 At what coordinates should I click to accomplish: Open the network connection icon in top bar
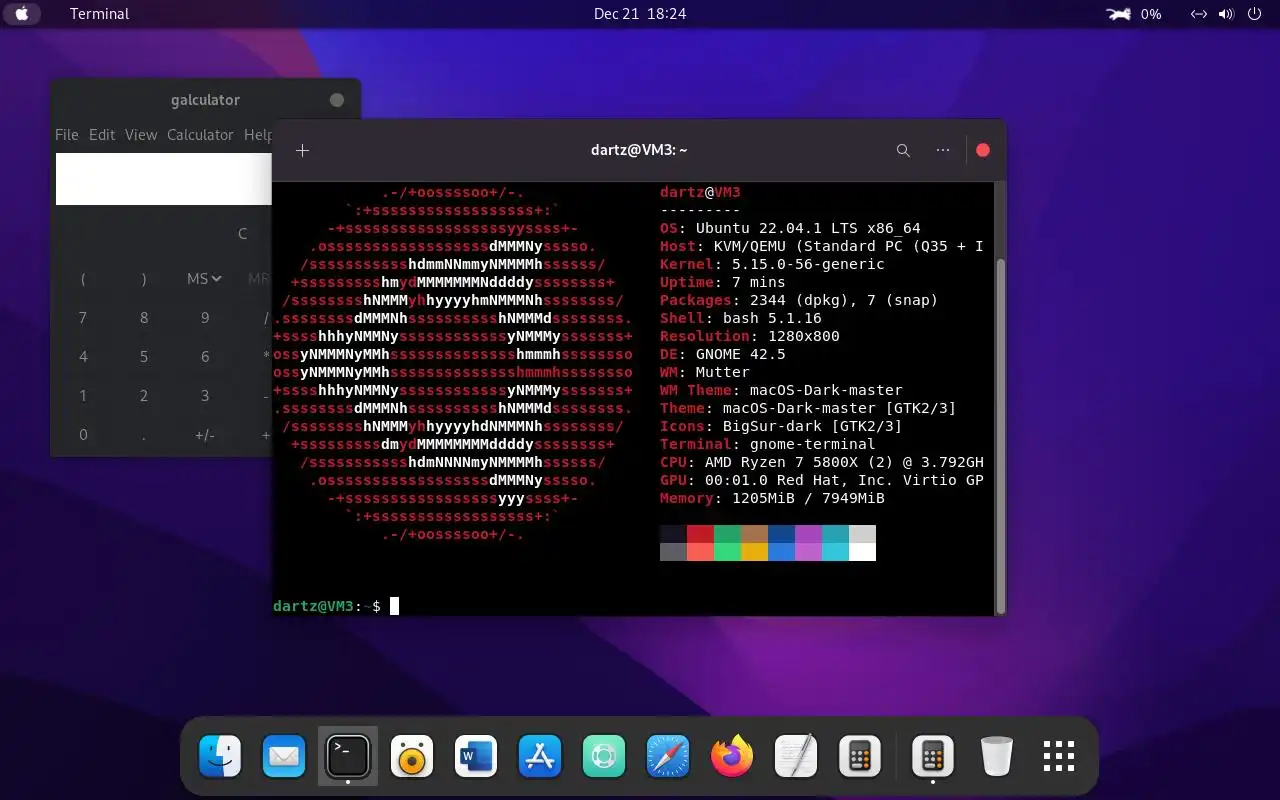[1198, 14]
